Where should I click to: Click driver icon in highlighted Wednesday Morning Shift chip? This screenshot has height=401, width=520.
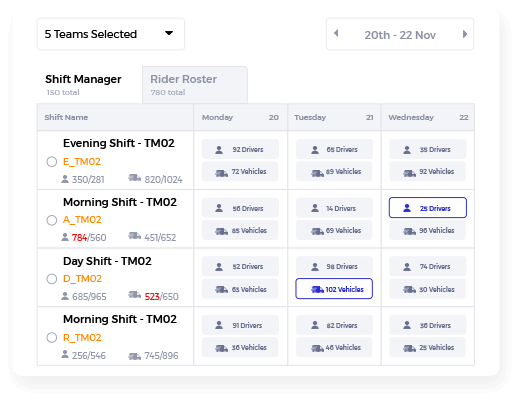coord(407,208)
